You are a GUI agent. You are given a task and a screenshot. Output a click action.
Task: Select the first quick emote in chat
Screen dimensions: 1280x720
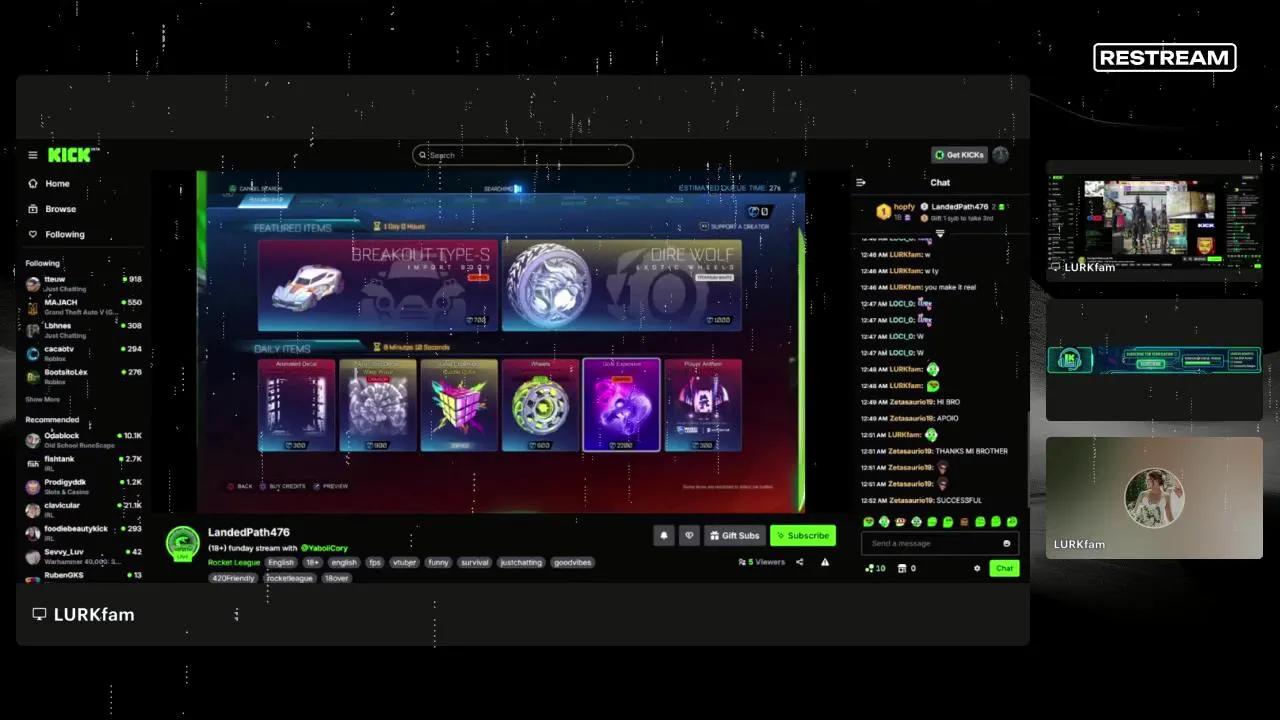(x=868, y=522)
